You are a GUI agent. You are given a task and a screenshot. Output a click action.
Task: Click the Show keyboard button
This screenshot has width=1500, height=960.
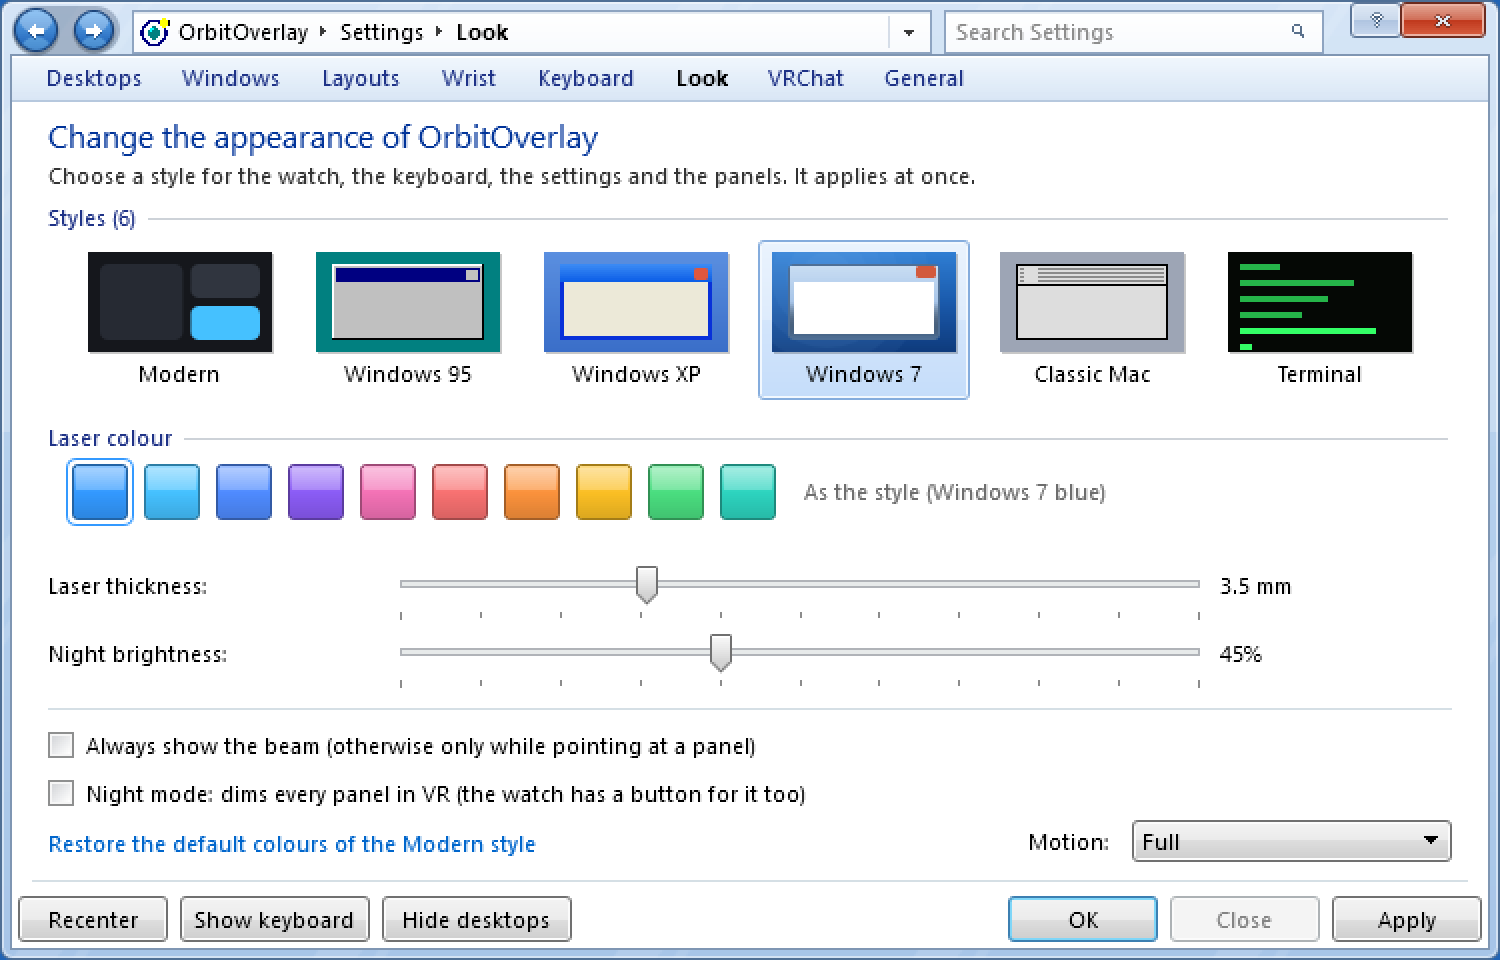tap(274, 919)
